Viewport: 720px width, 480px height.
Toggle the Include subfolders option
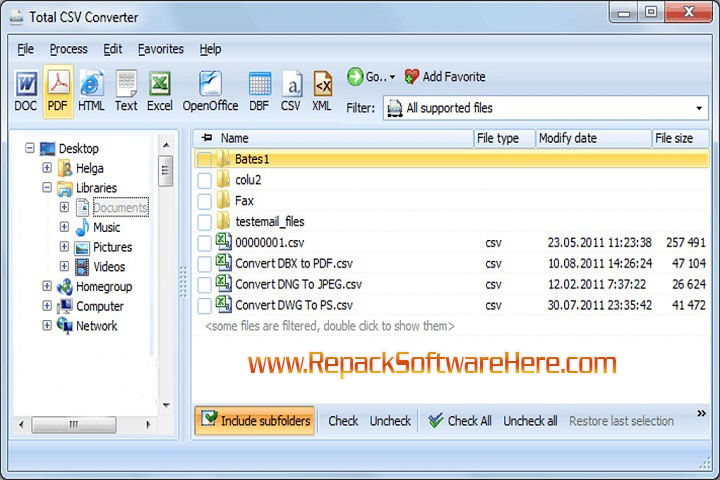(x=255, y=420)
